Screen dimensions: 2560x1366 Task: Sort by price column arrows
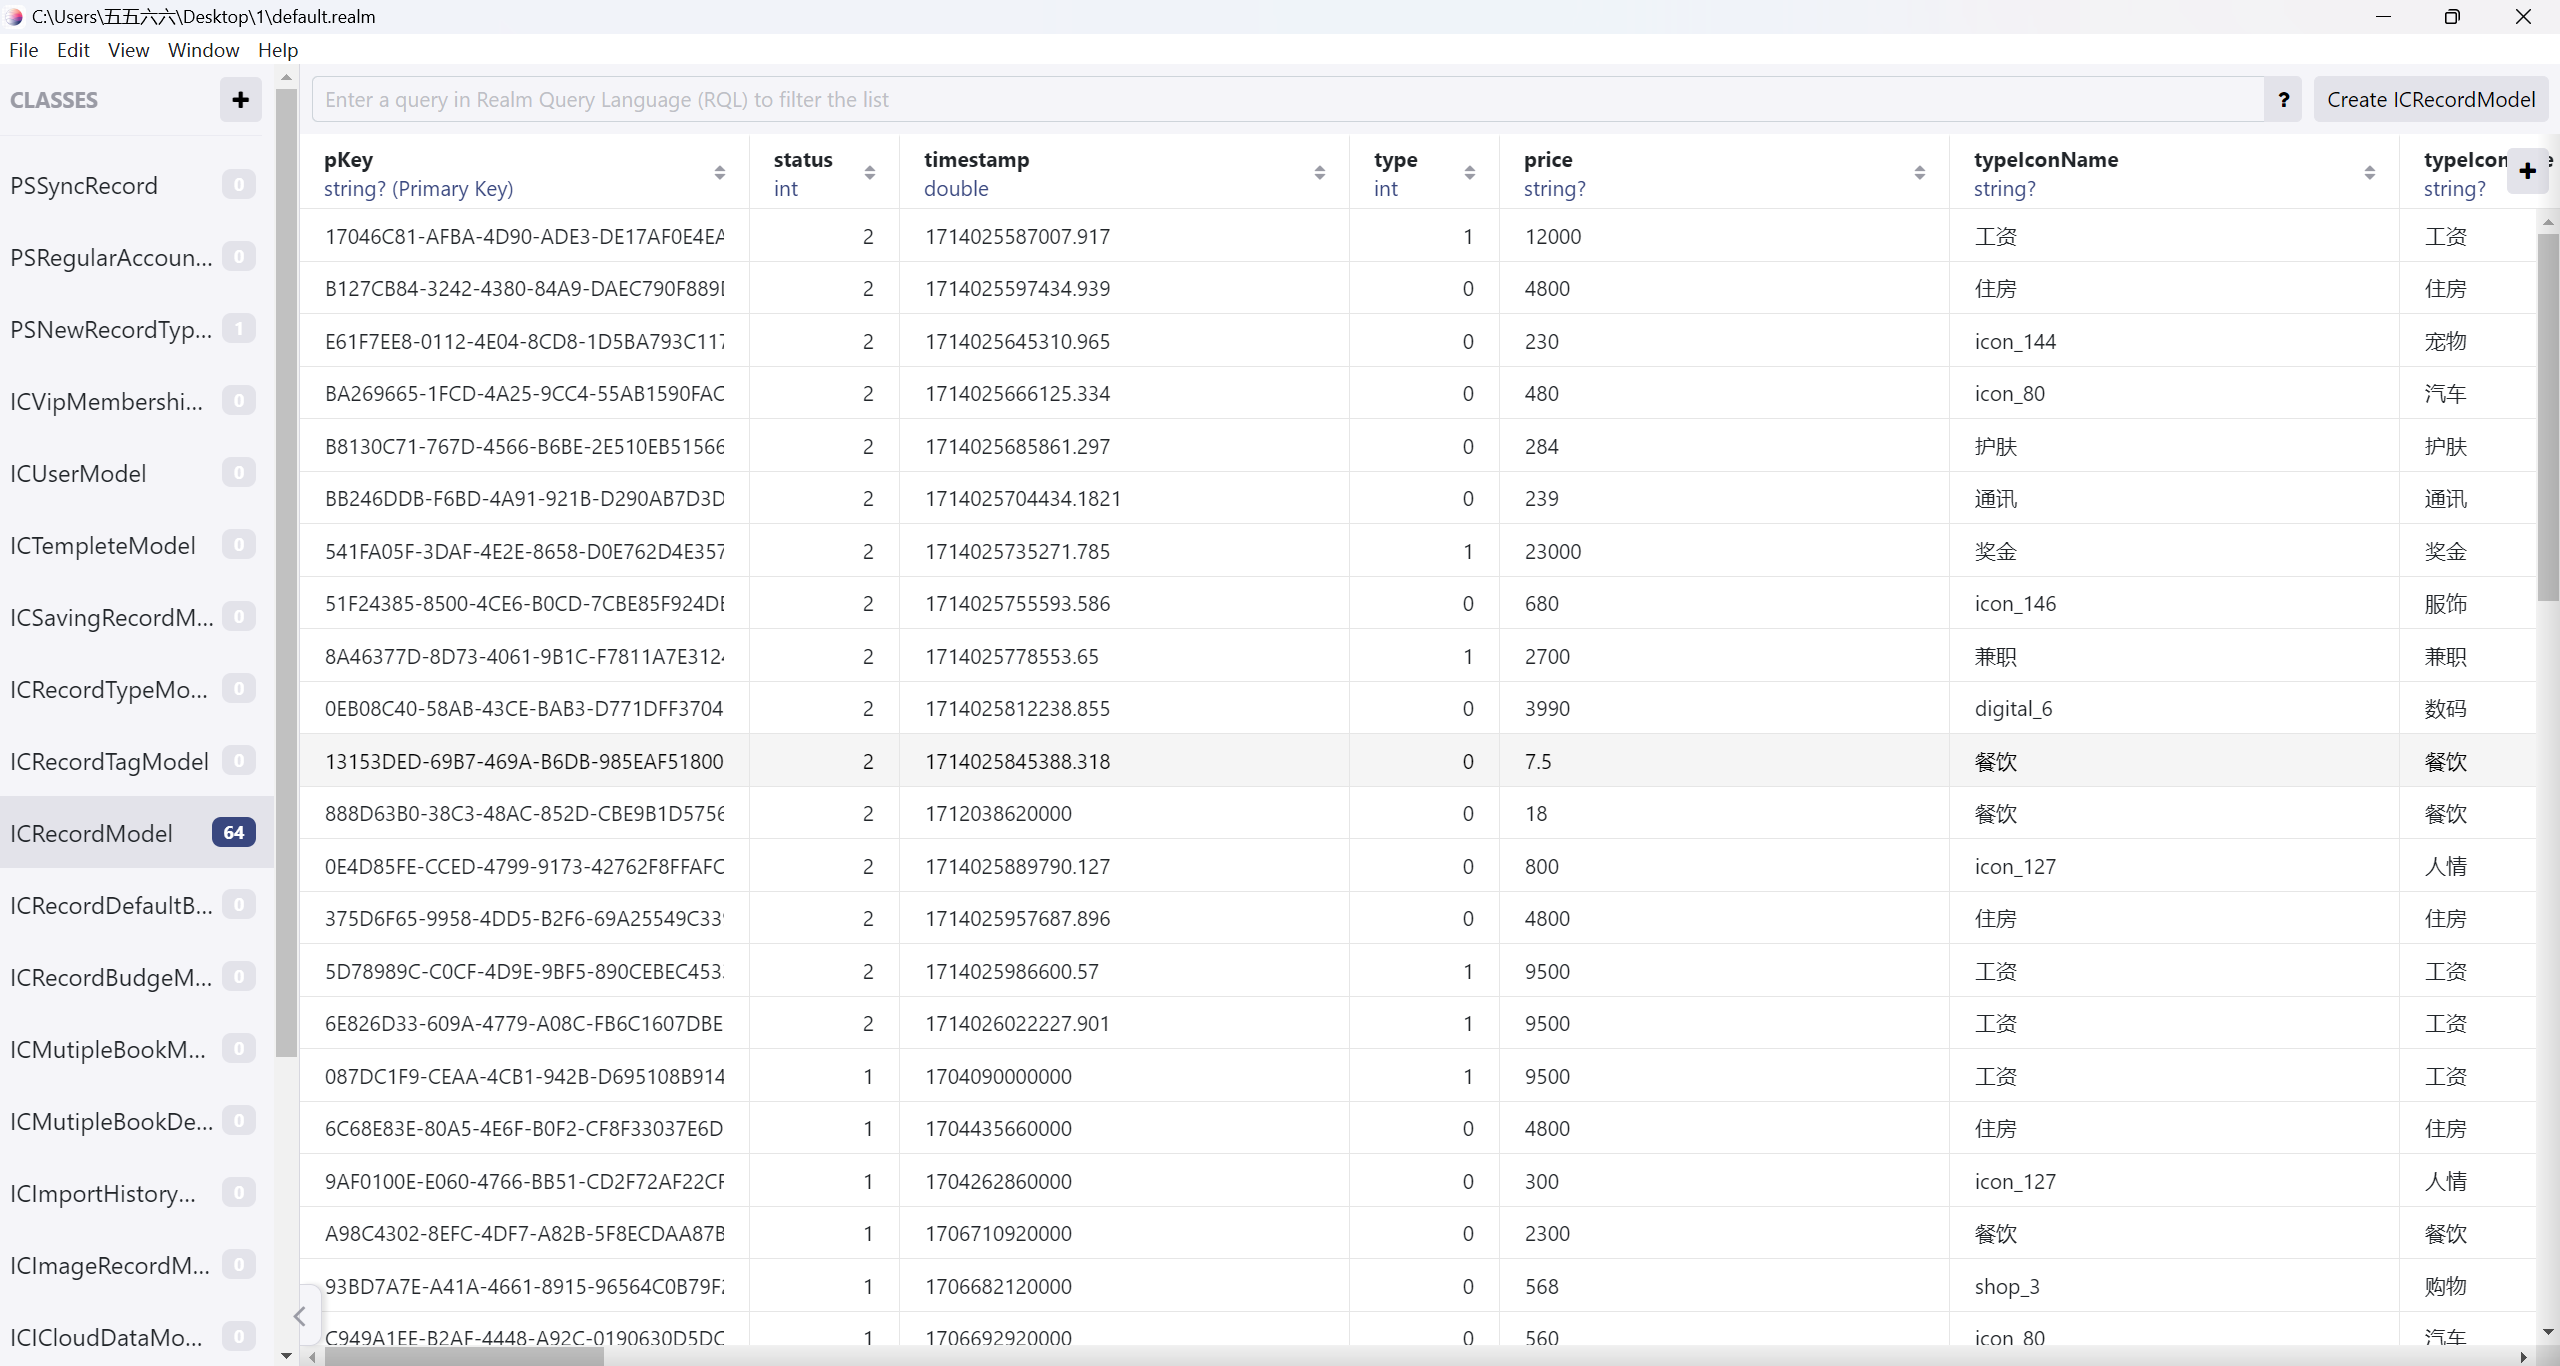(x=1920, y=173)
